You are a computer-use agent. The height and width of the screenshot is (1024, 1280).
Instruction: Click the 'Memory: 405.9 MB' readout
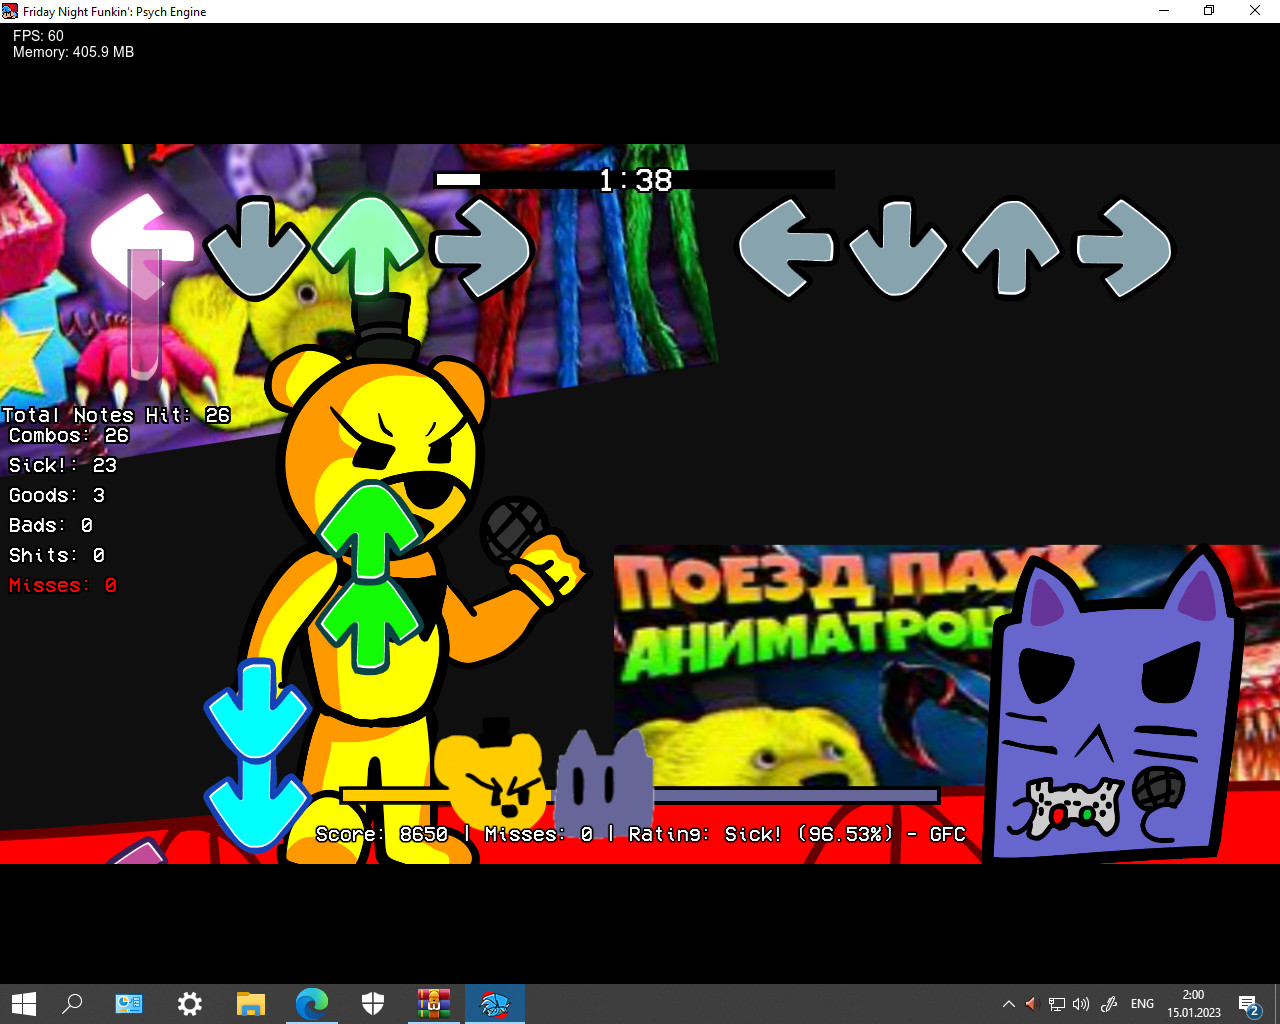point(73,52)
